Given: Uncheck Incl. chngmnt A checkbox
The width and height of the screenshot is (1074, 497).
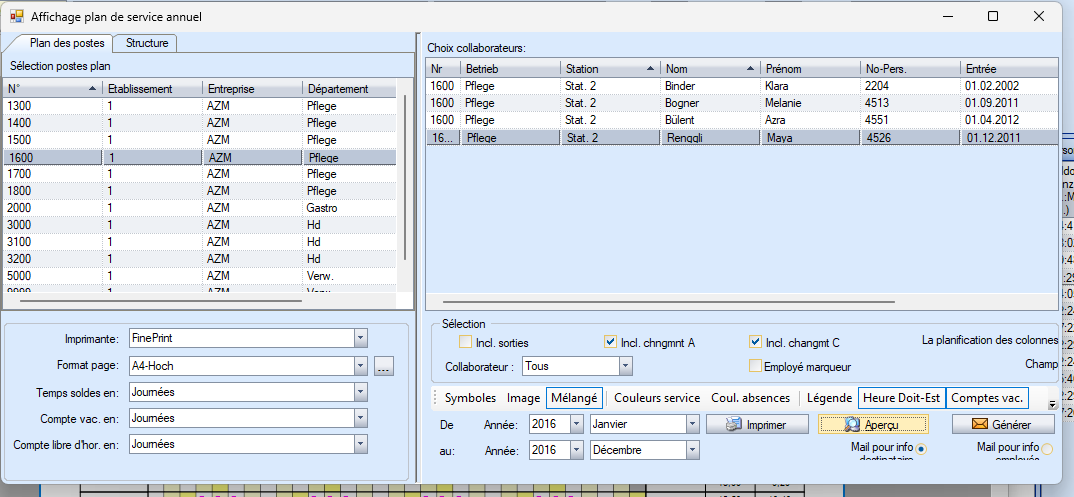Looking at the screenshot, I should point(610,343).
